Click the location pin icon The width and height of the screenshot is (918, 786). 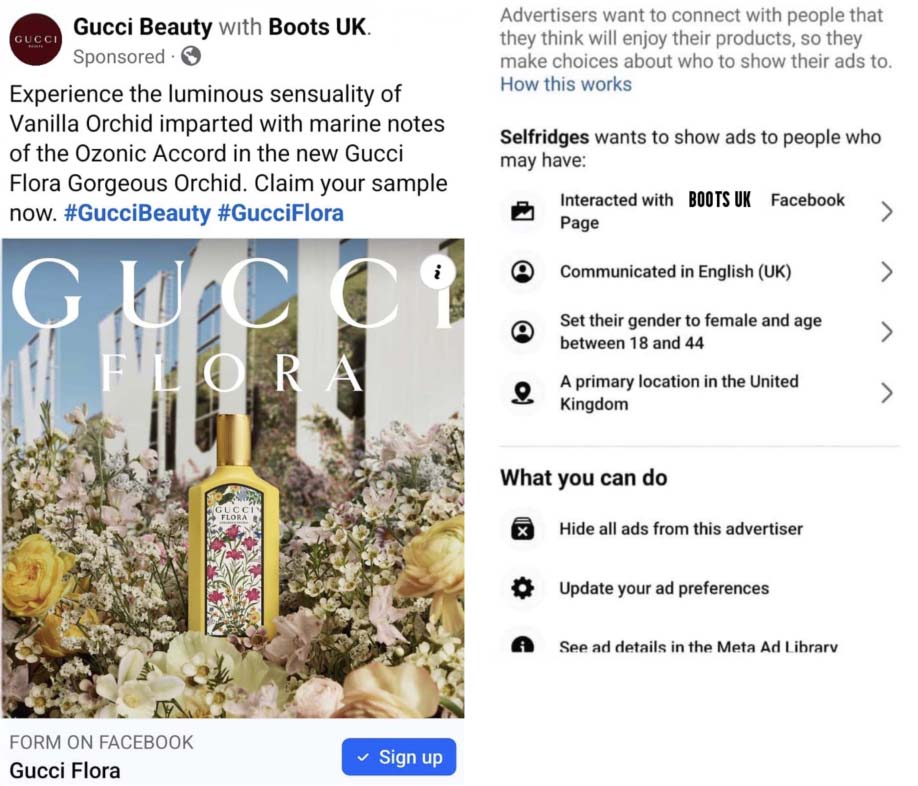(x=522, y=392)
